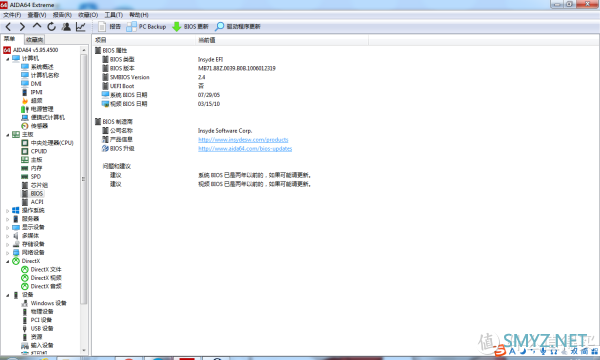Screen dimensions: 600x360
Task: Select the AIDA64 v5.95.4500 root node
Action: [x=31, y=50]
